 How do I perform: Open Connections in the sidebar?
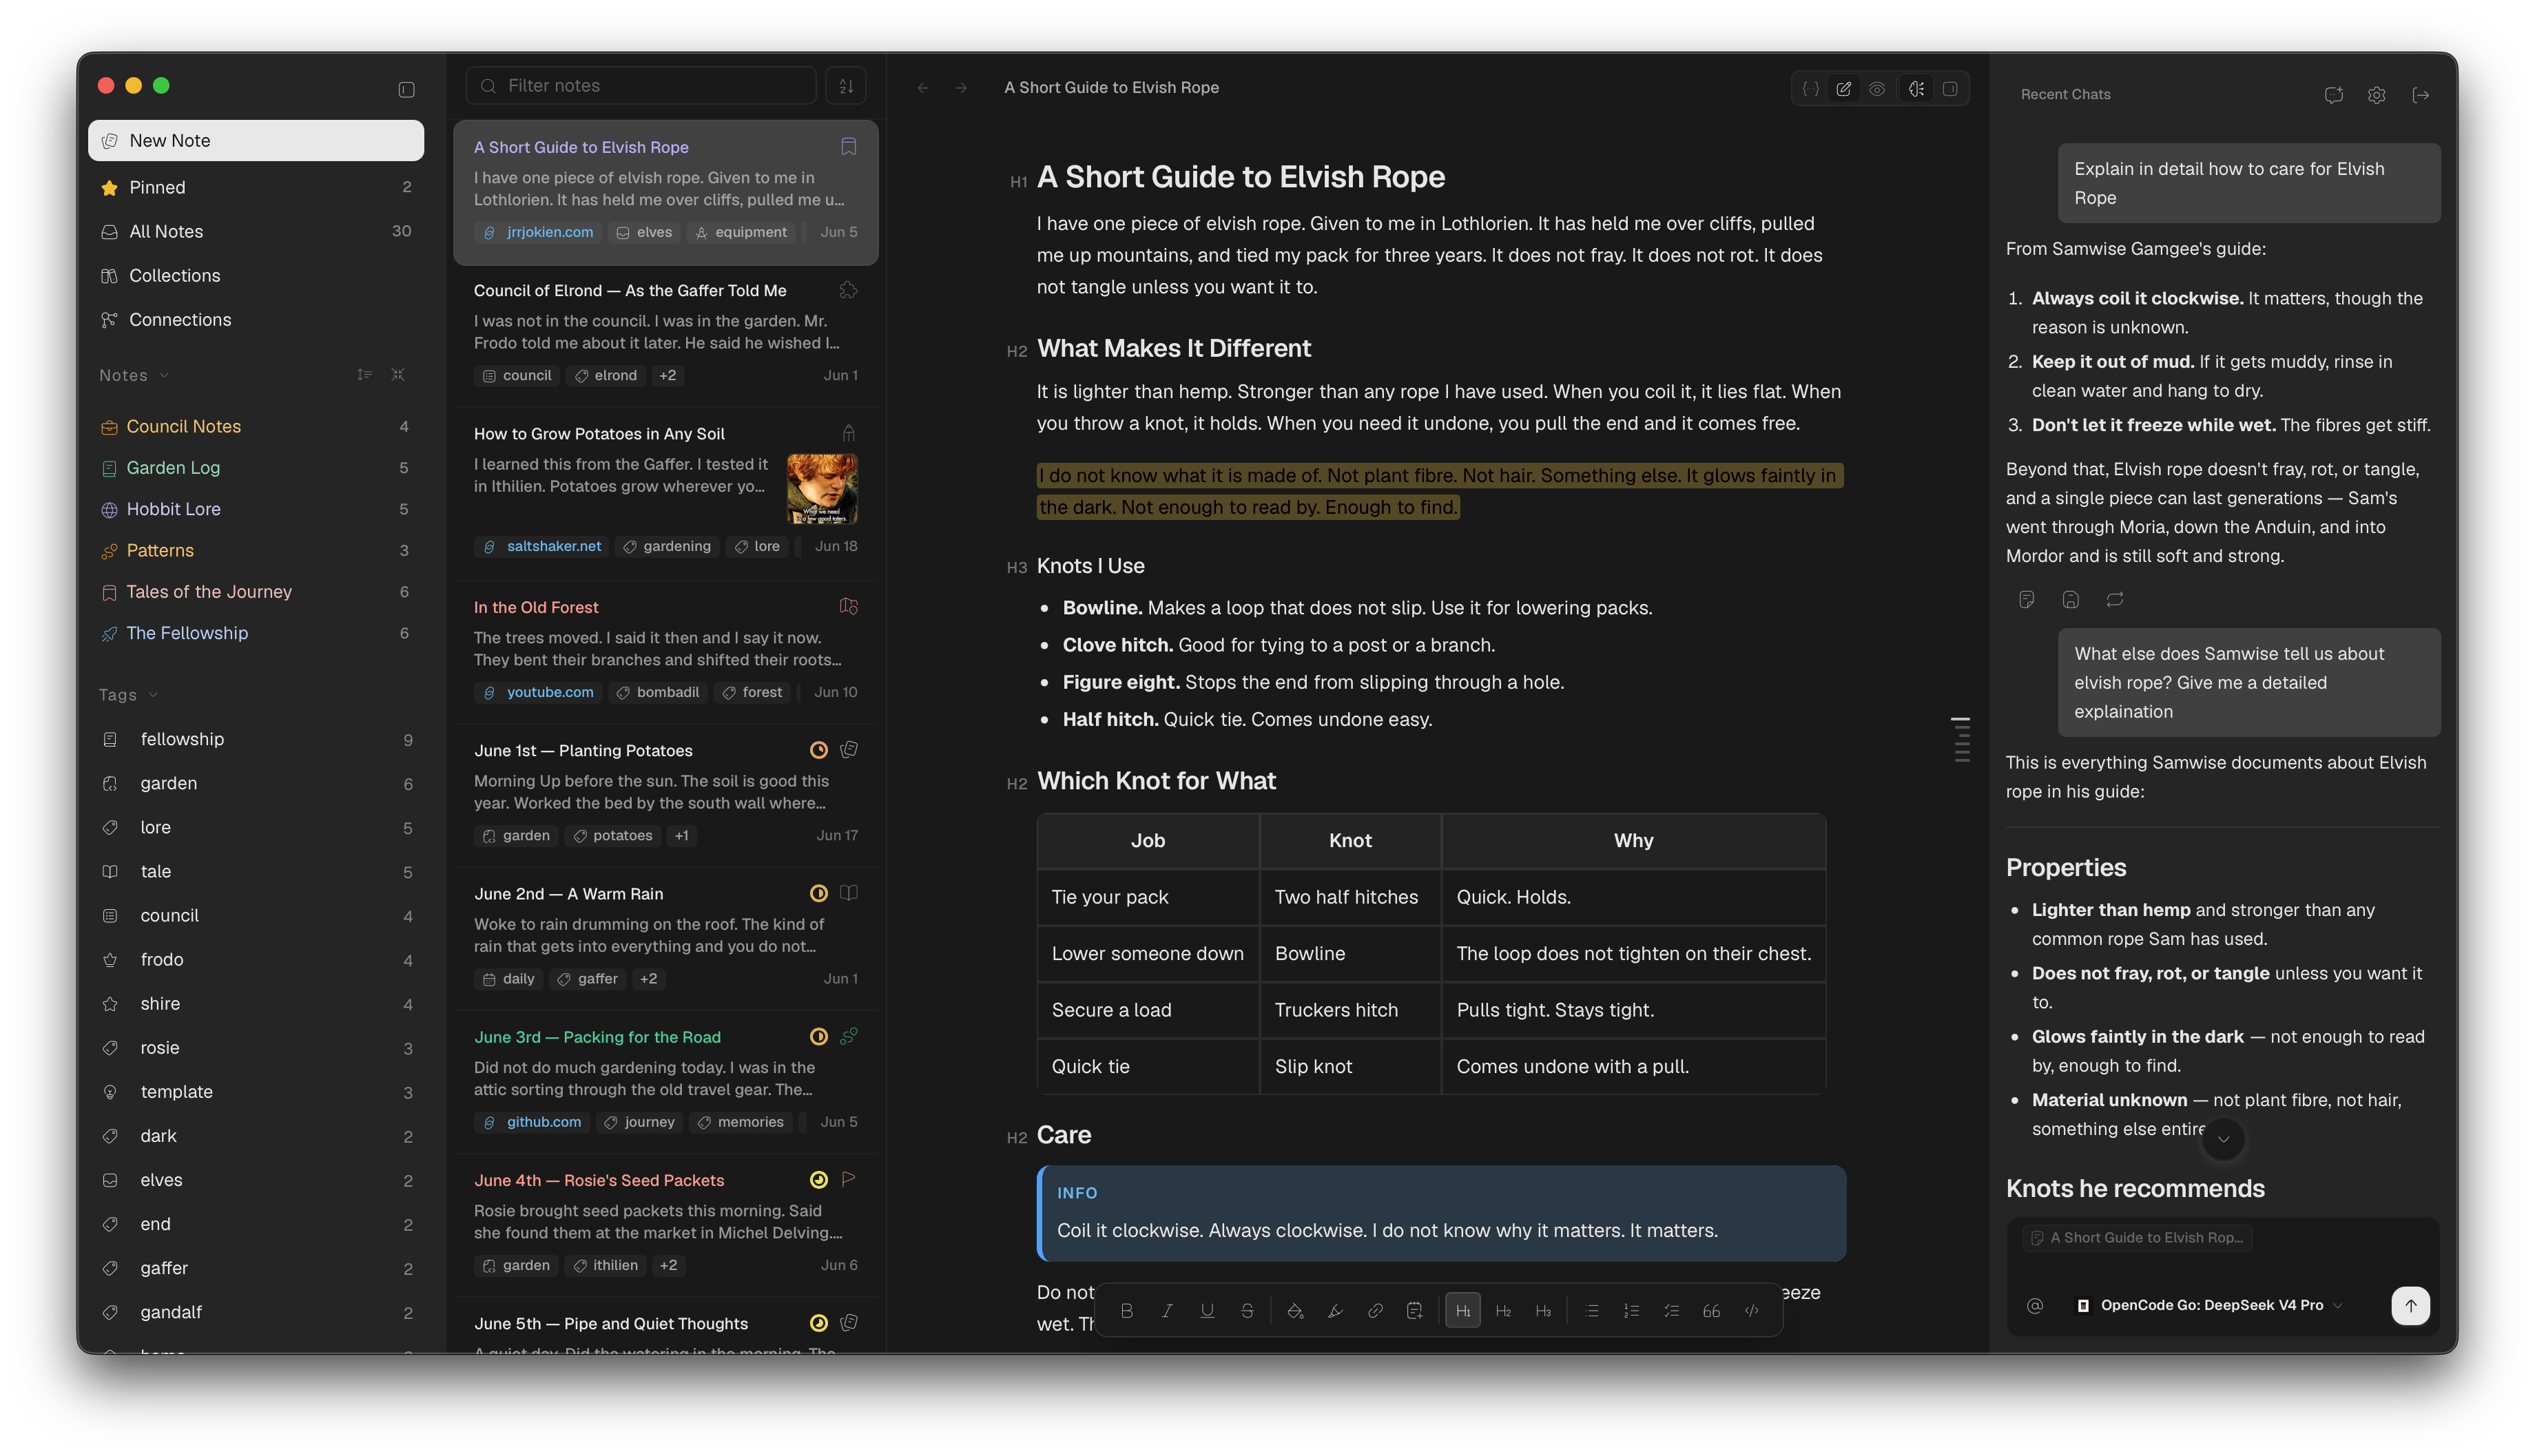[256, 319]
